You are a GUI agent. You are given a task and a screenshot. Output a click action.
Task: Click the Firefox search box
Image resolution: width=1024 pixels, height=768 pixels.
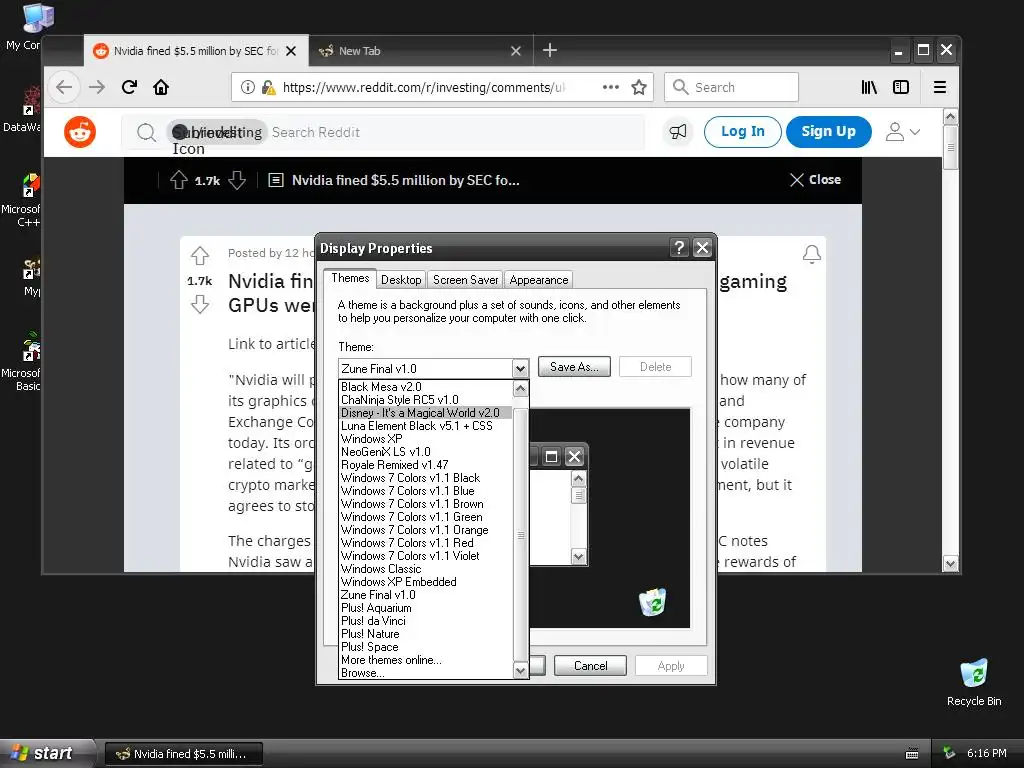tap(731, 87)
